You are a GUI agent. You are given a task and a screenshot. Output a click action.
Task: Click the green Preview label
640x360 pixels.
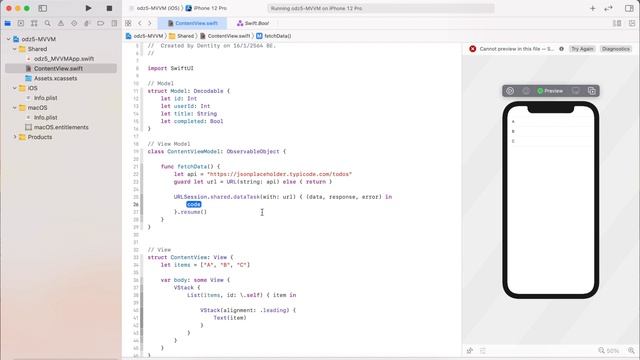(550, 91)
